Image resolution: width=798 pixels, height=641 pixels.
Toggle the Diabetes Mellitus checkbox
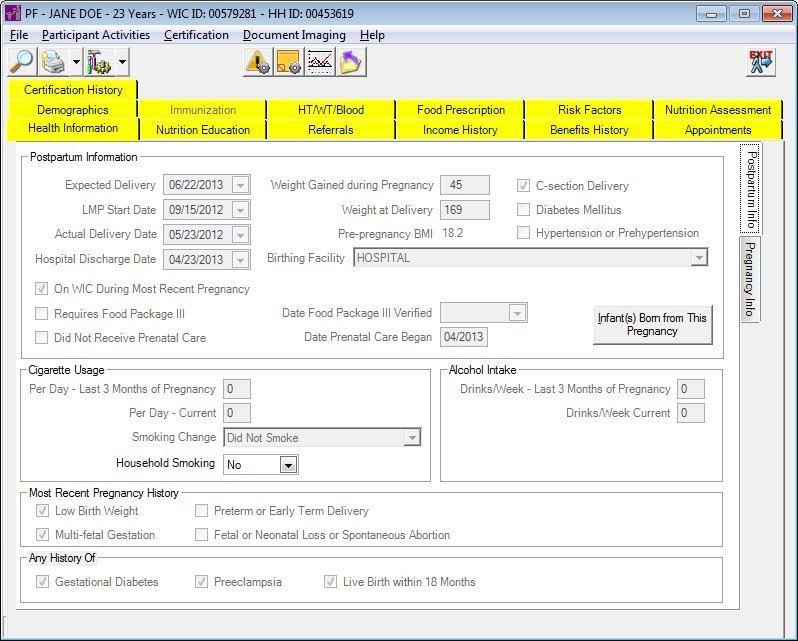523,210
